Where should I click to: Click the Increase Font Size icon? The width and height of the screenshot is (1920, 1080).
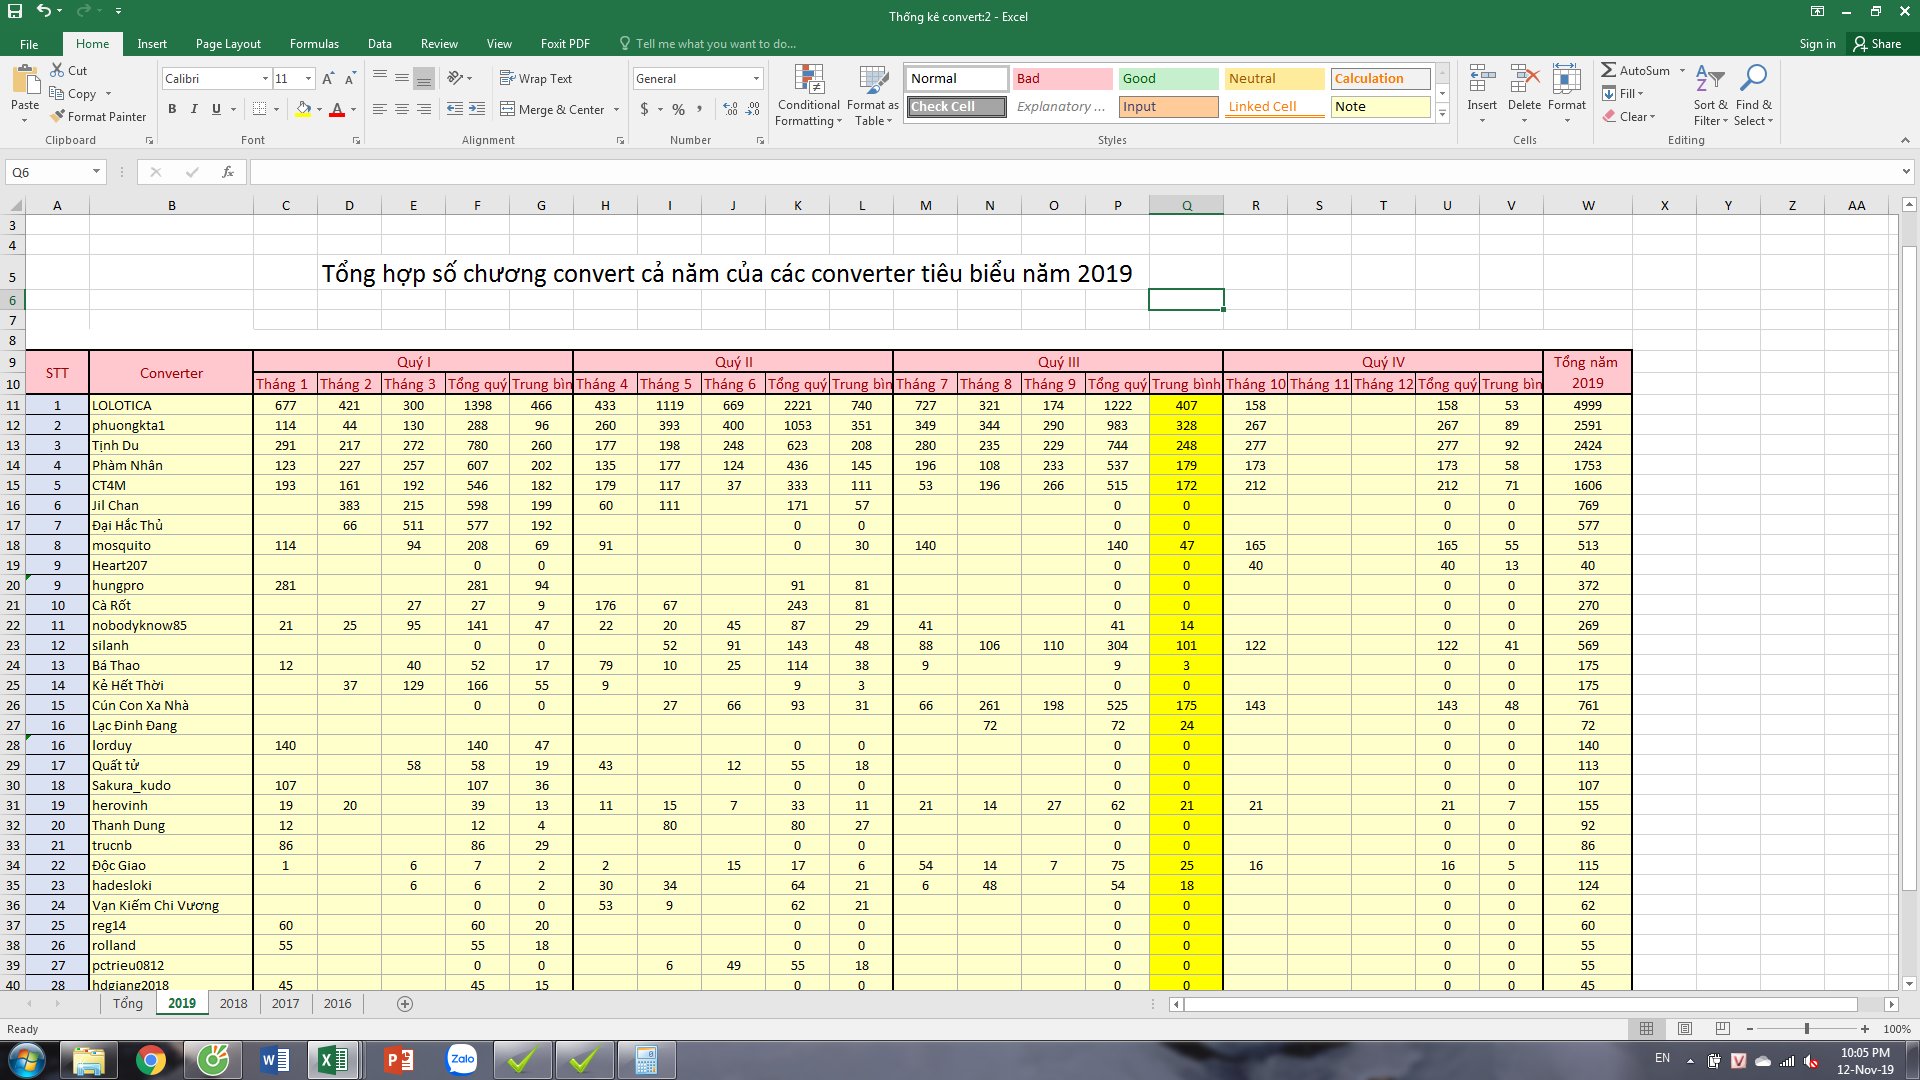click(x=328, y=79)
